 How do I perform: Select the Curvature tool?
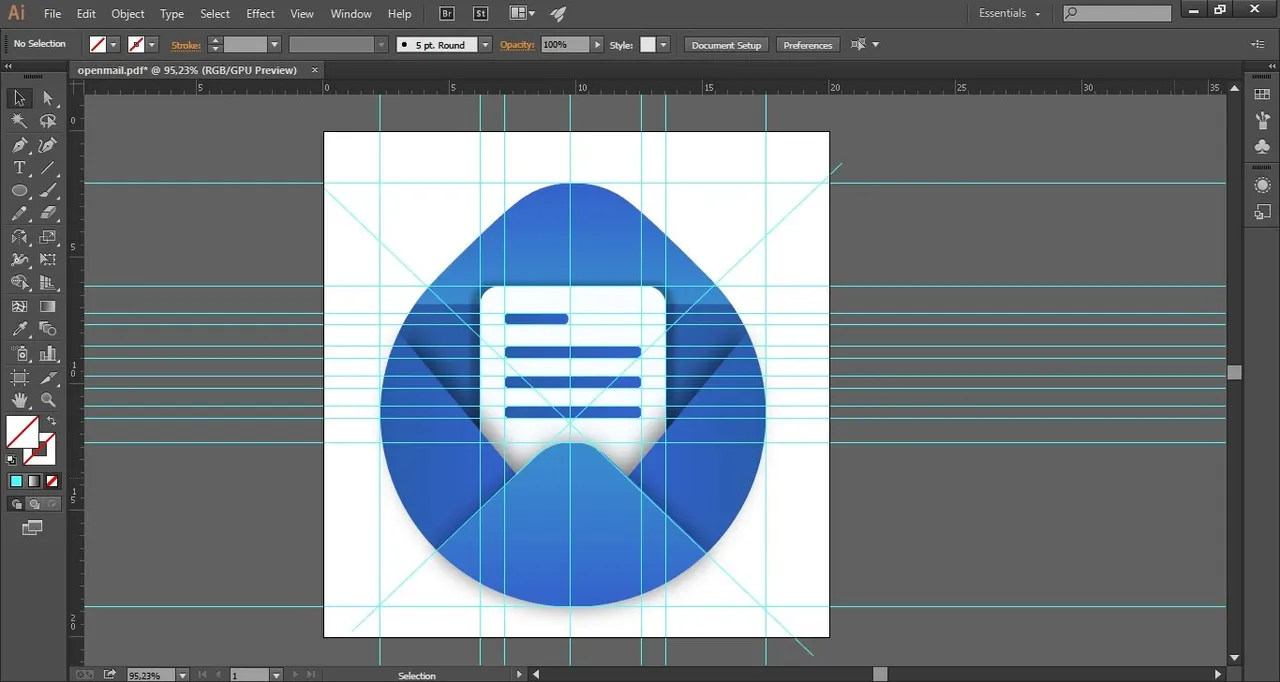48,145
